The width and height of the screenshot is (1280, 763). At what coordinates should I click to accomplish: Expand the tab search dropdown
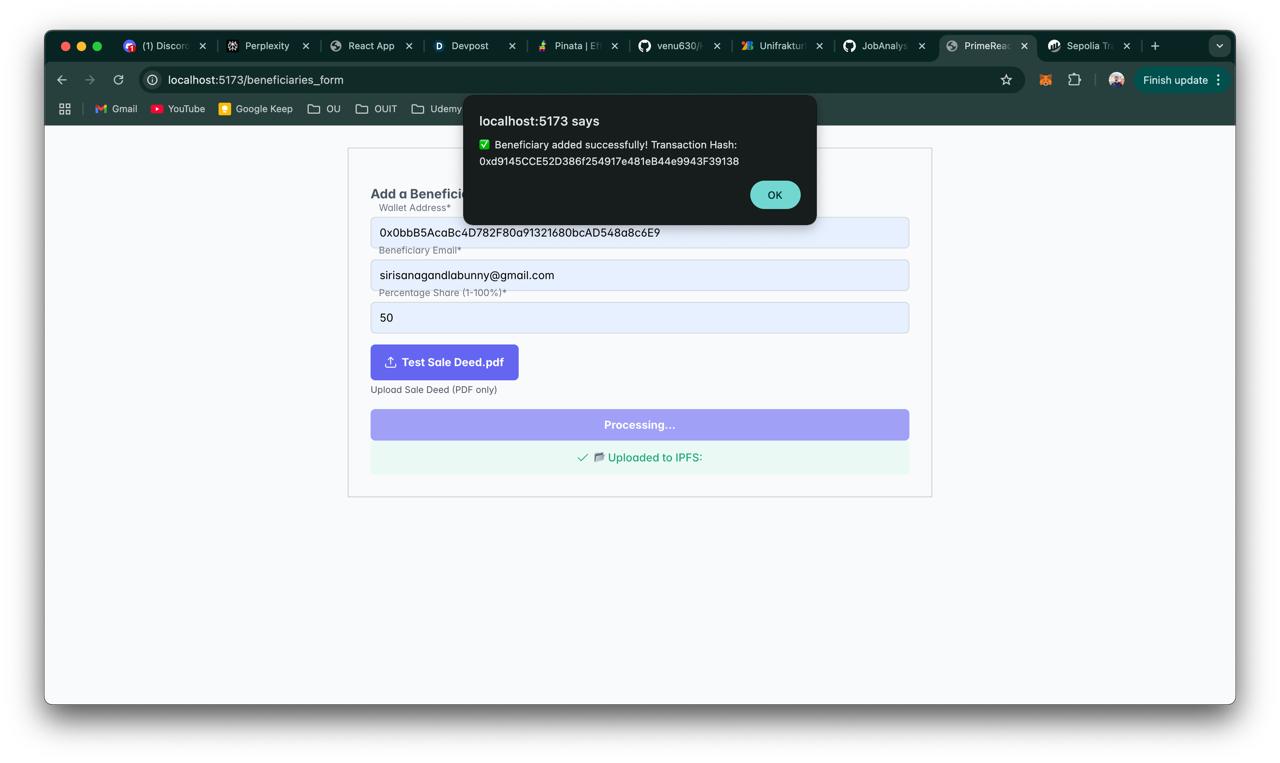(1219, 46)
